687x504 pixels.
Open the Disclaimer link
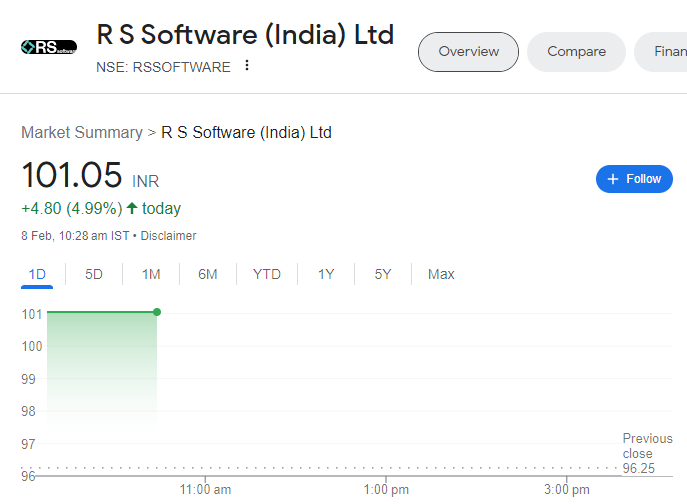[168, 236]
